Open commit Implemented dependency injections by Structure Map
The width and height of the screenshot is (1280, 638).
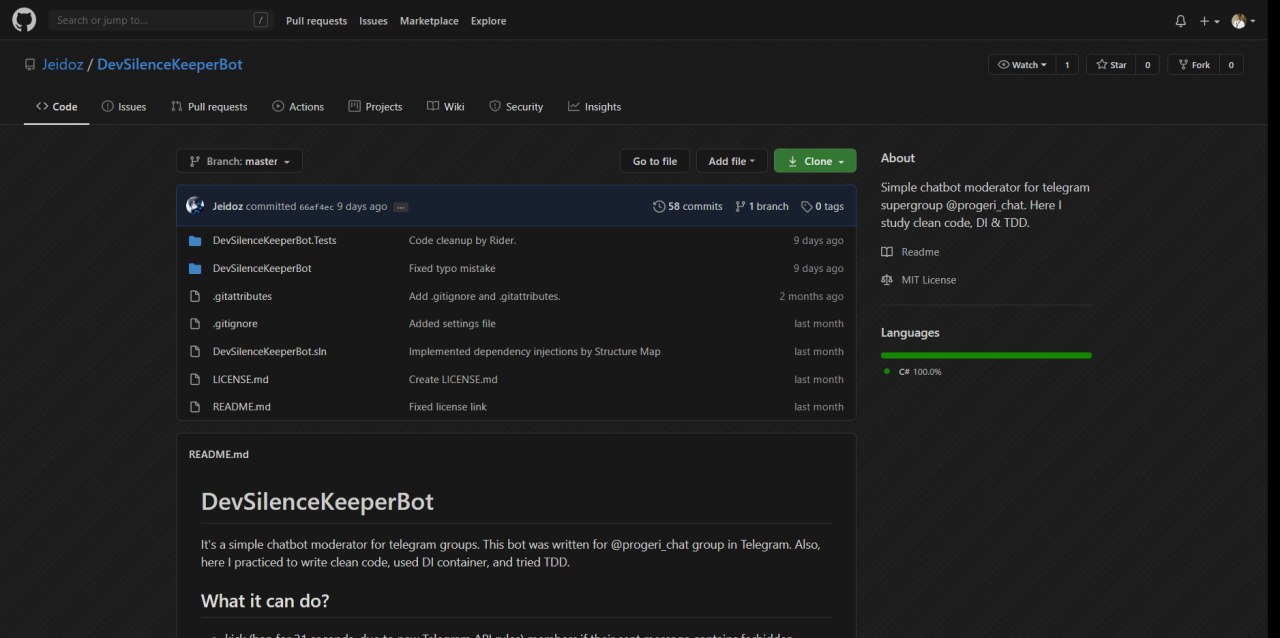(535, 351)
